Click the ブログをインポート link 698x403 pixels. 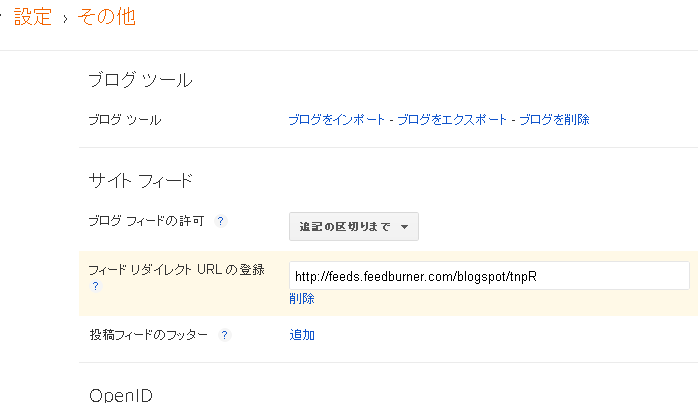point(337,120)
